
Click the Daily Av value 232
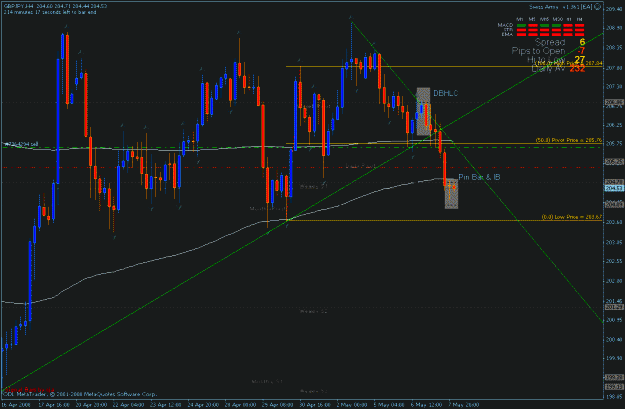tap(577, 69)
